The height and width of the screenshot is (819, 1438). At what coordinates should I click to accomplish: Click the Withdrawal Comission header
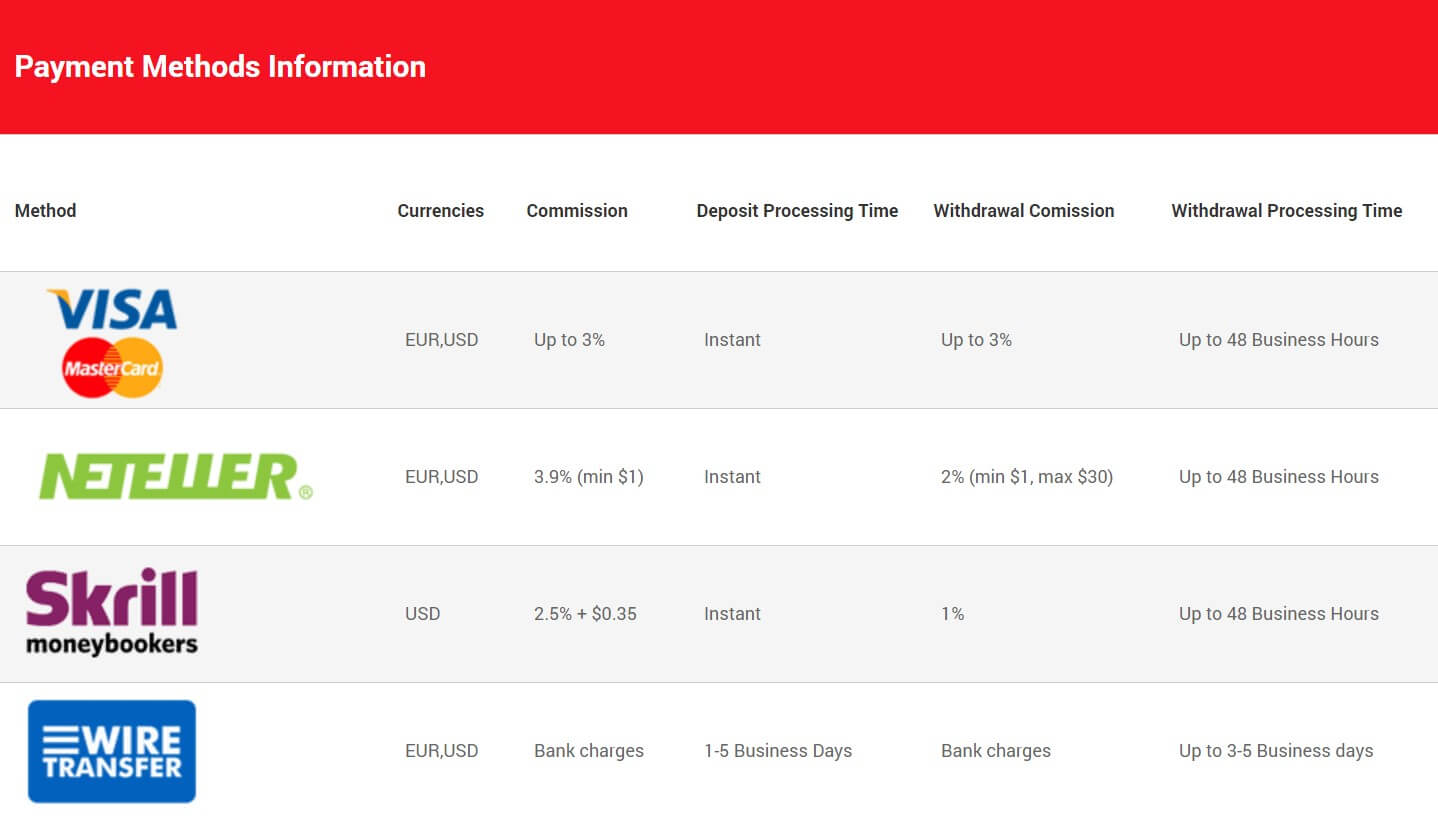click(1023, 211)
